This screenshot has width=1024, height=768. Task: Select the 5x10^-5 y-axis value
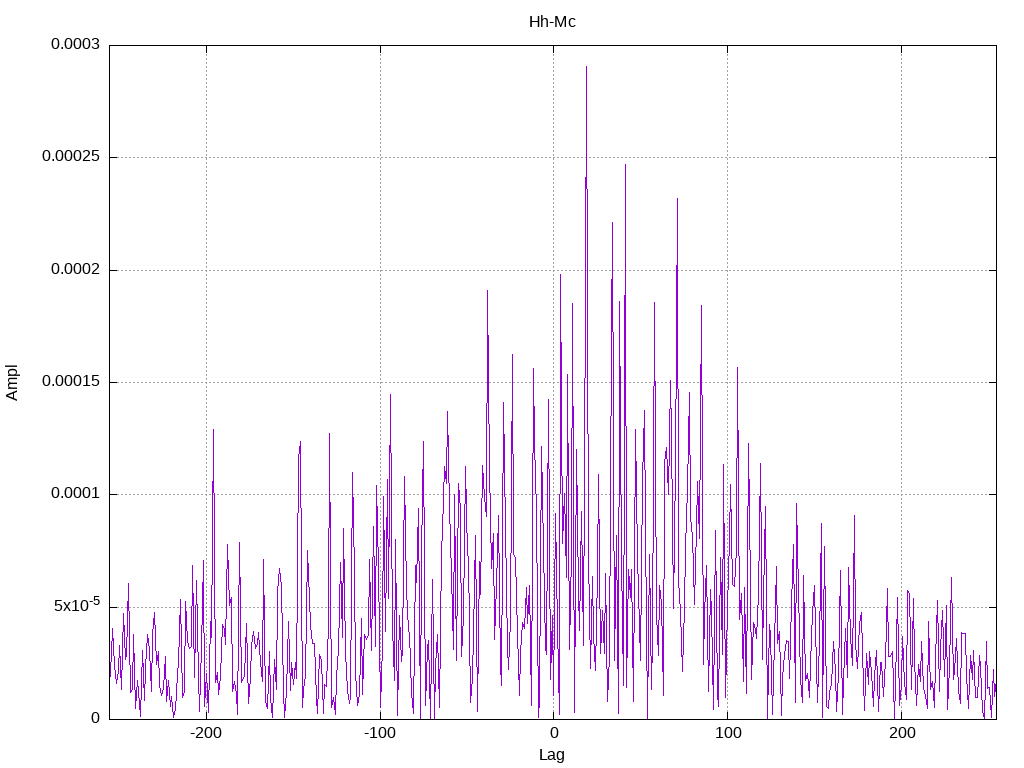tap(77, 605)
